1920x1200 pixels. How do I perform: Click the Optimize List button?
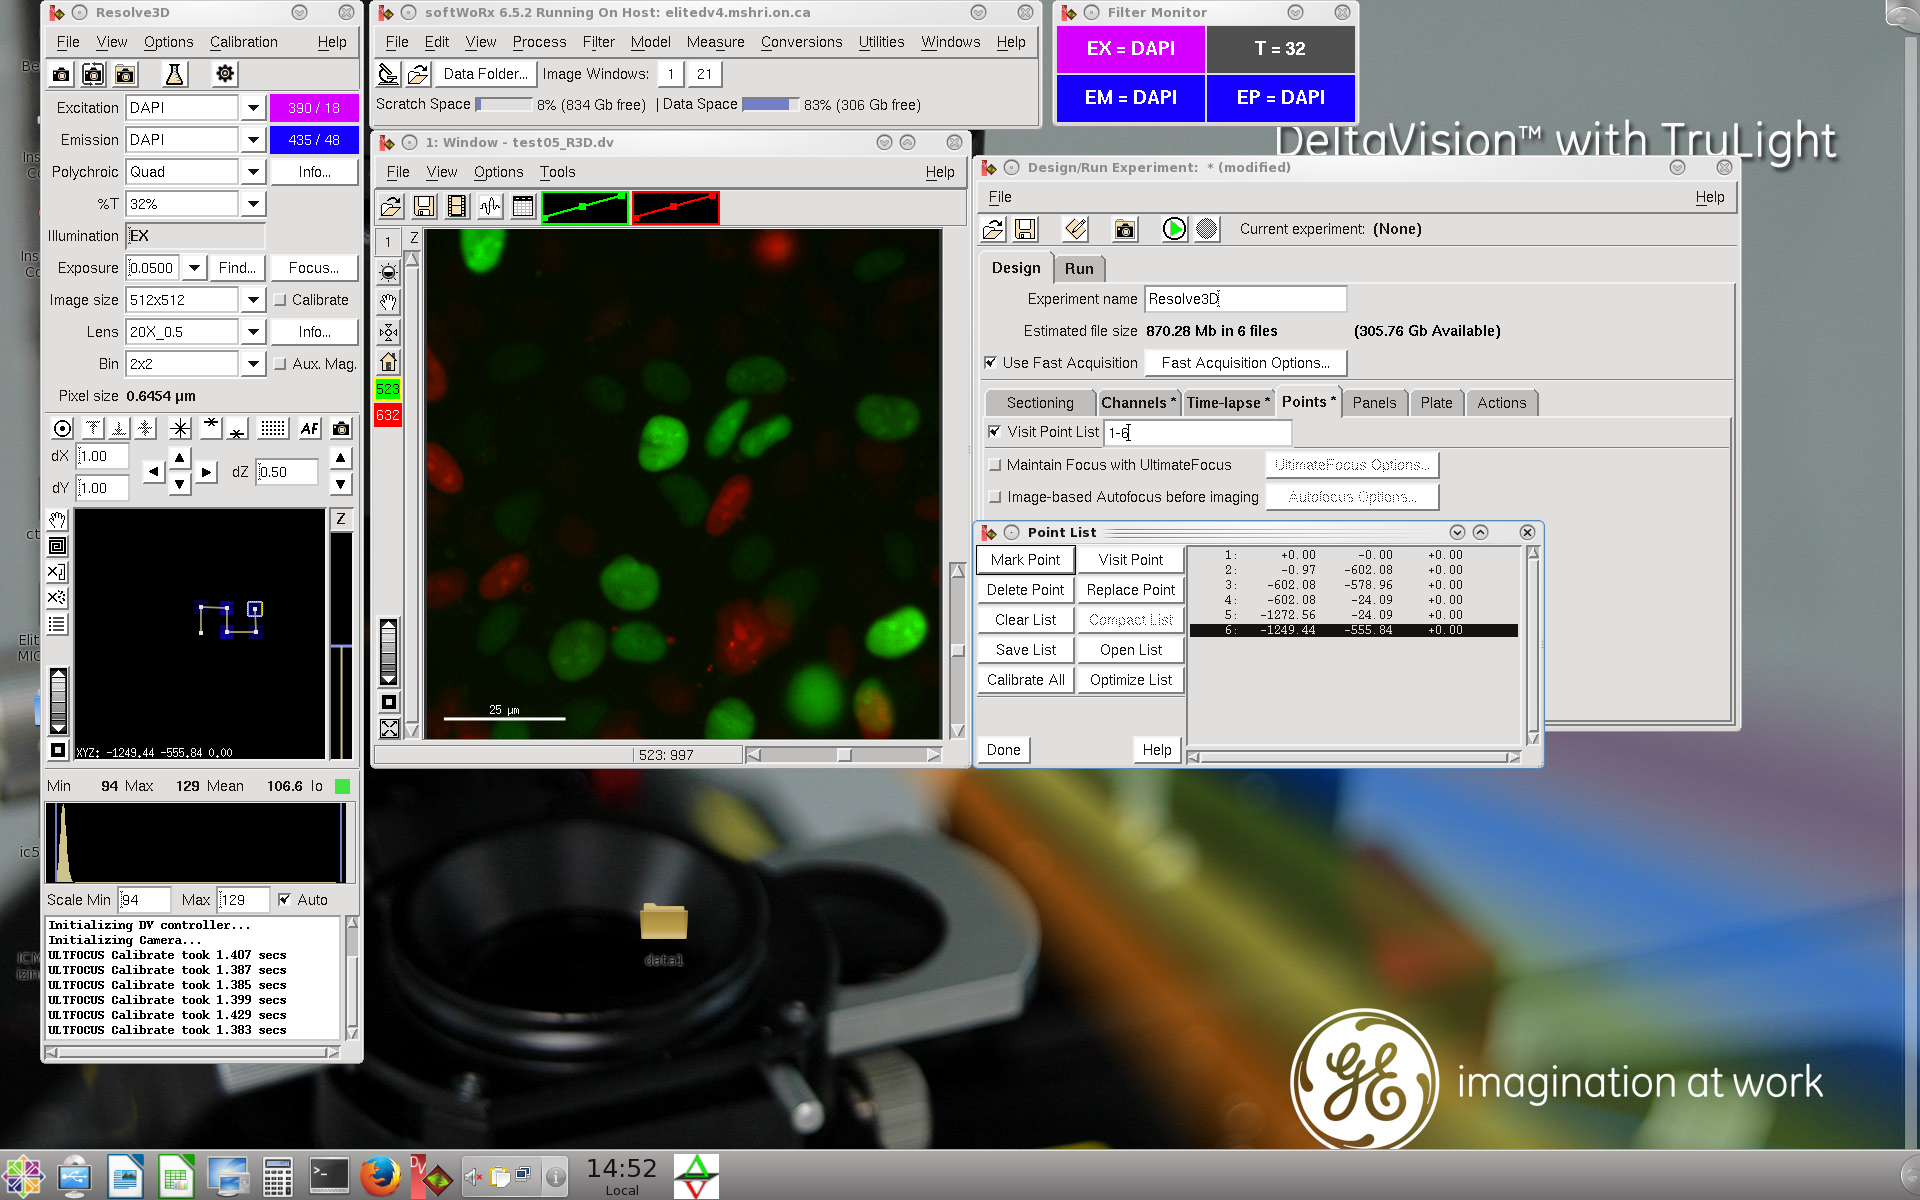(x=1130, y=680)
